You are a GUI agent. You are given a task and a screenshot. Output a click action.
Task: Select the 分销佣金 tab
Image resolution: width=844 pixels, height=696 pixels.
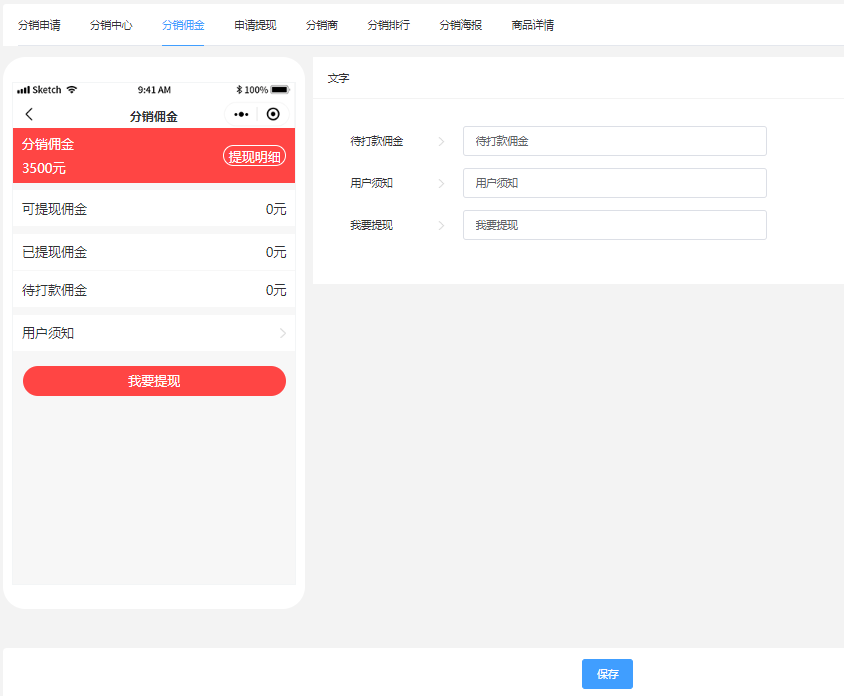[183, 25]
